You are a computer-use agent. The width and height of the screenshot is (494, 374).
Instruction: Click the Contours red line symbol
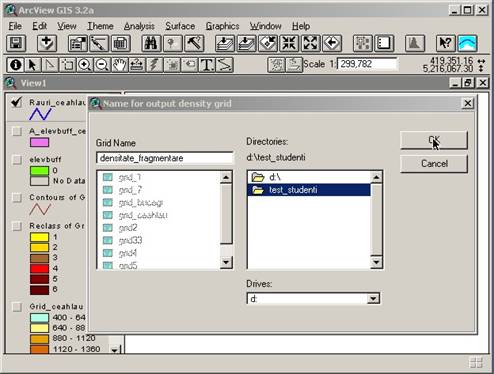(40, 210)
